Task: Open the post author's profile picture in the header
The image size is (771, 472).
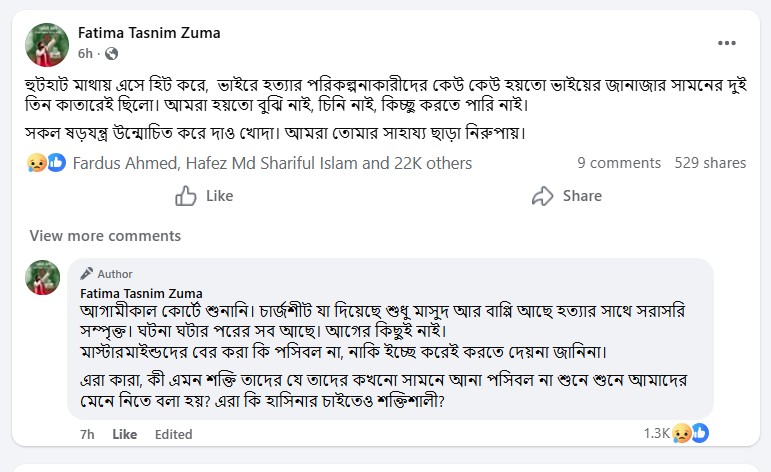Action: [46, 41]
